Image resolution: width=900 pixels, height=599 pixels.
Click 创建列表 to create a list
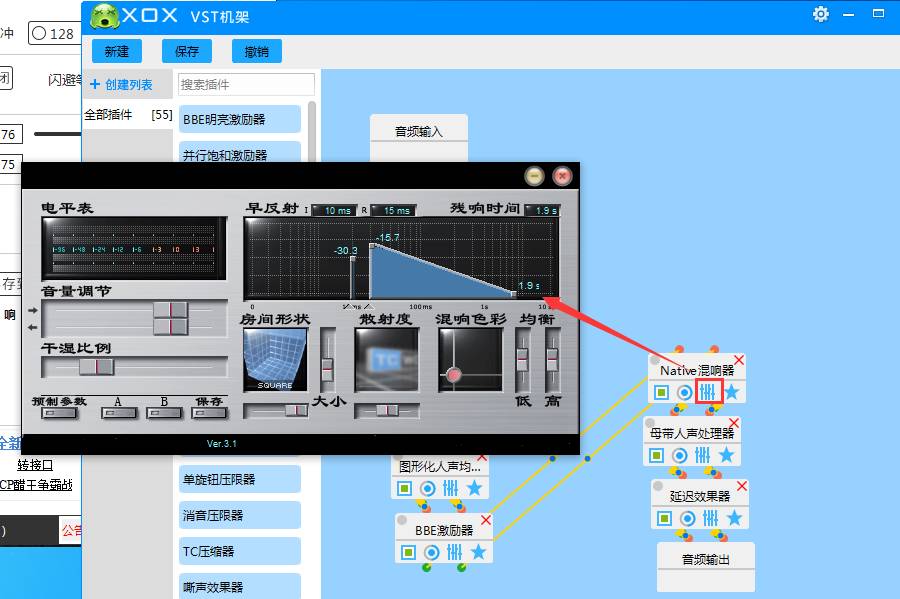coord(121,84)
